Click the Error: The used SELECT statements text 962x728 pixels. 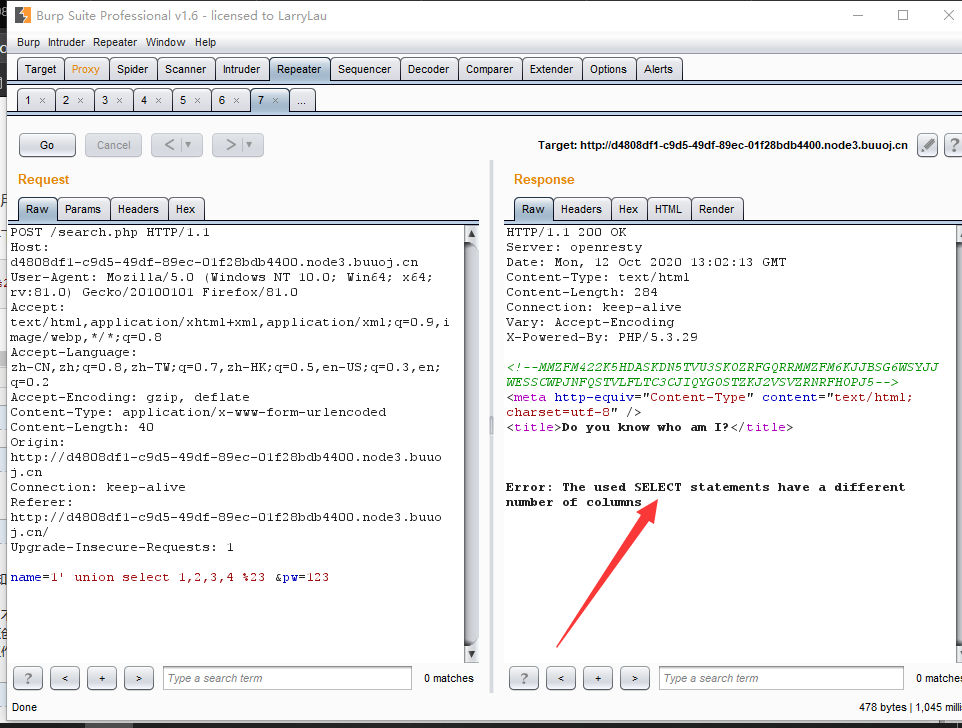[x=706, y=495]
